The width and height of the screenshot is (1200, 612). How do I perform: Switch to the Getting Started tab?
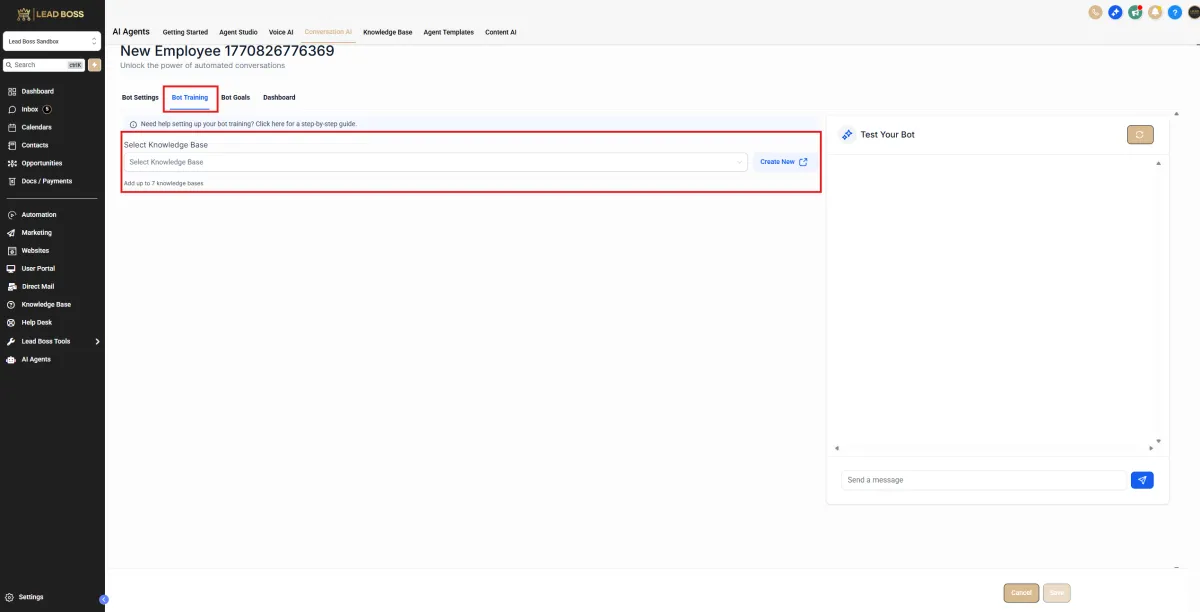(x=185, y=32)
